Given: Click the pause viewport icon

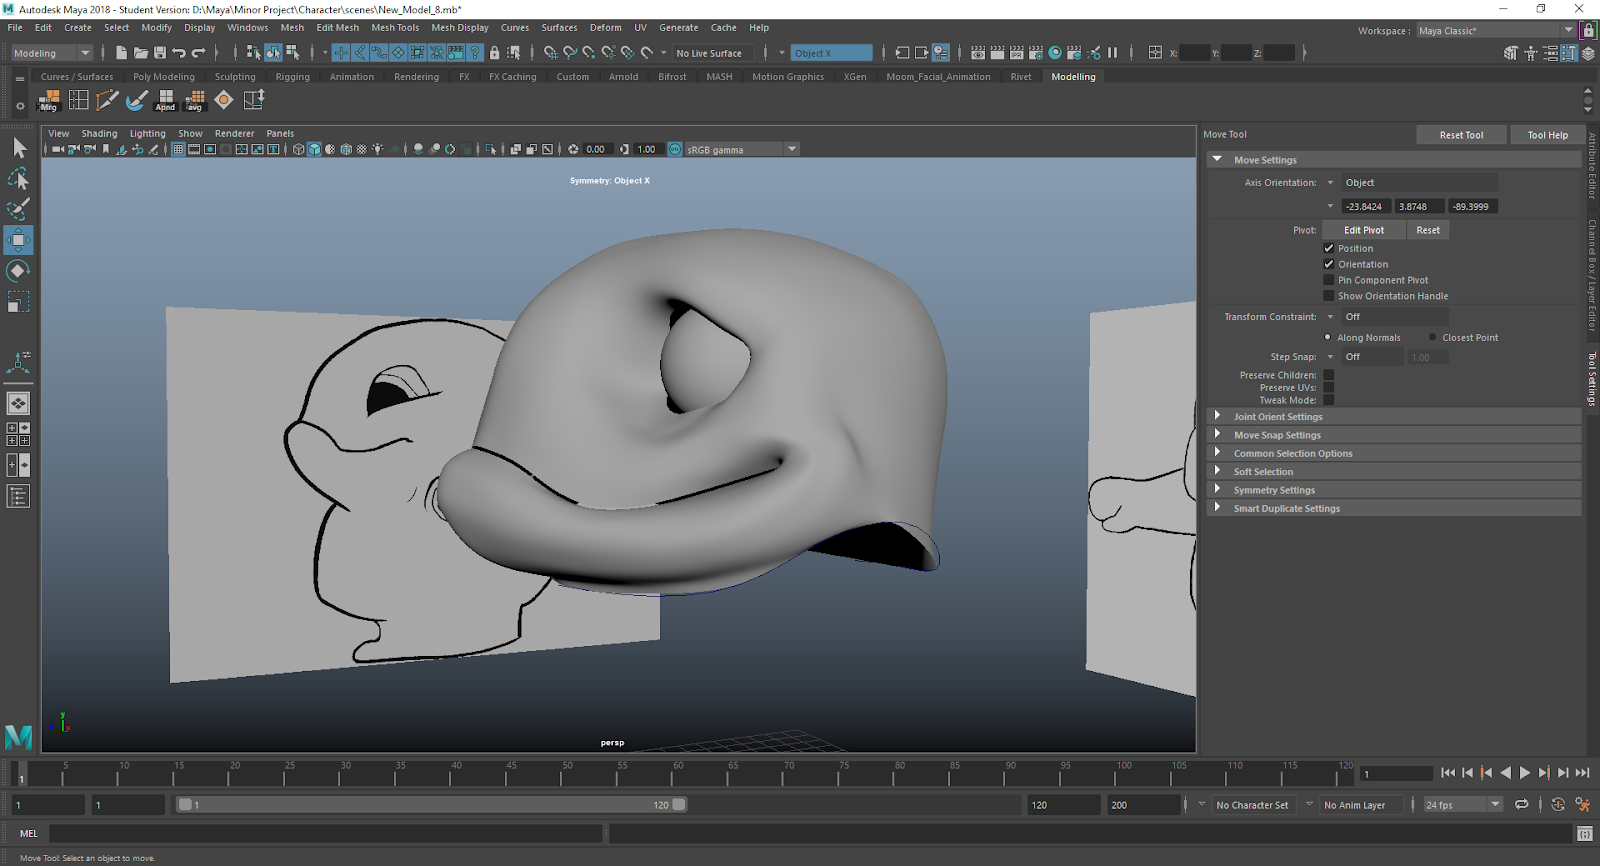Looking at the screenshot, I should [1112, 53].
